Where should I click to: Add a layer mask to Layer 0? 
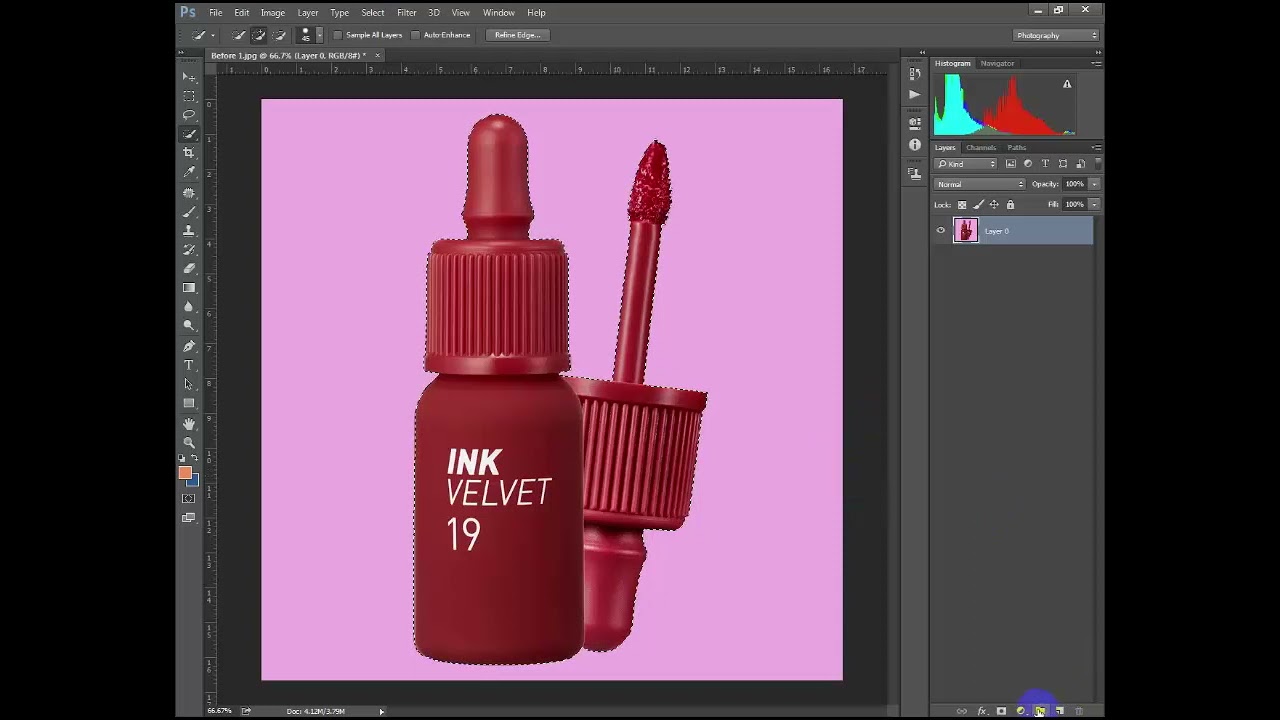coord(1001,711)
